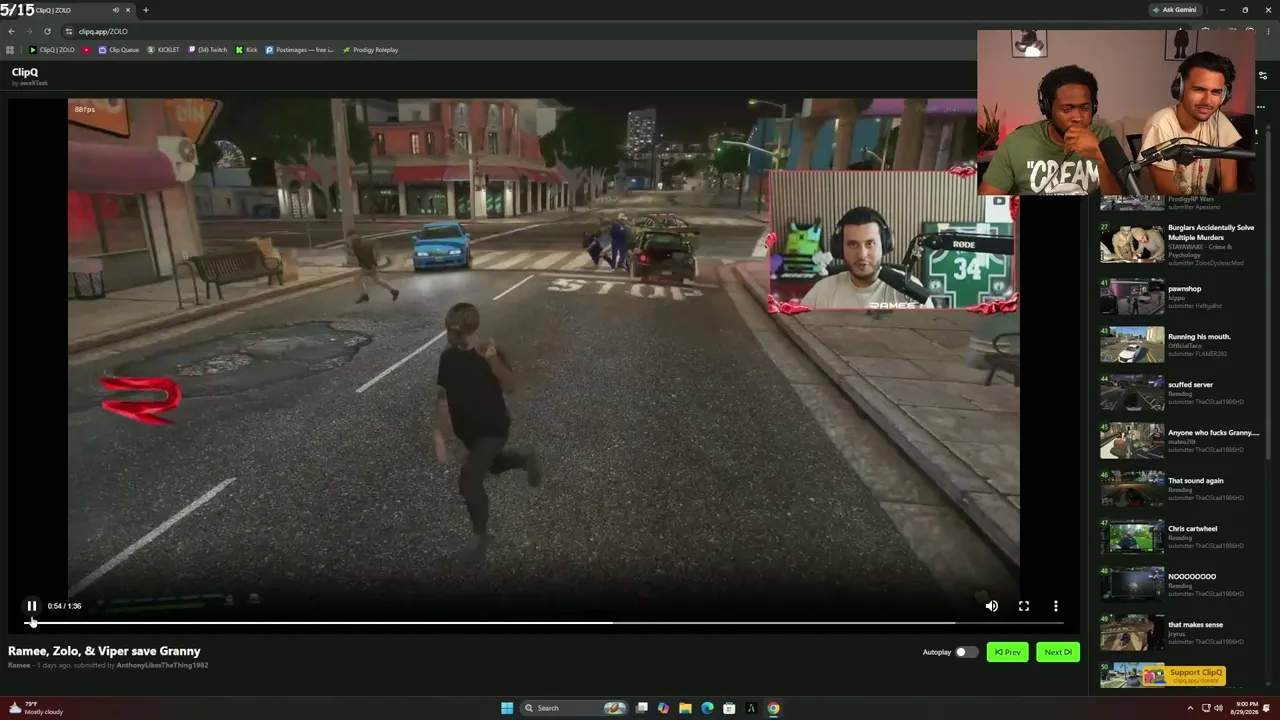Enter fullscreen mode on the video player
Viewport: 1280px width, 720px height.
1024,606
